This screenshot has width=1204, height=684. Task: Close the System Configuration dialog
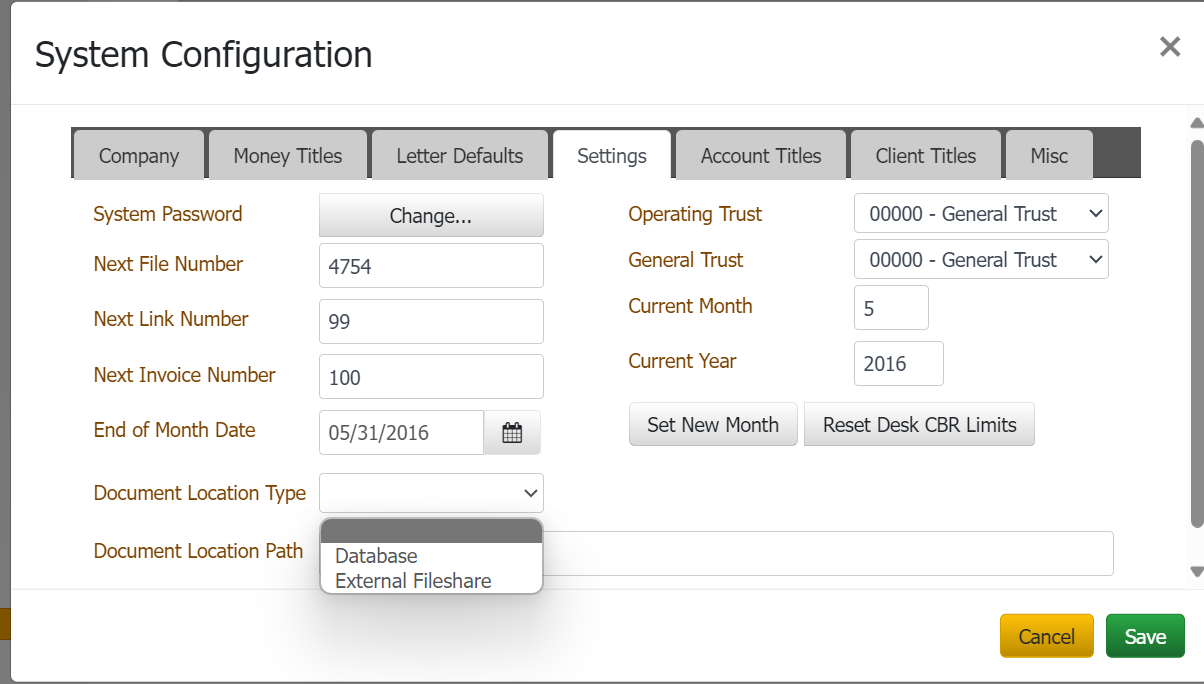(x=1169, y=47)
